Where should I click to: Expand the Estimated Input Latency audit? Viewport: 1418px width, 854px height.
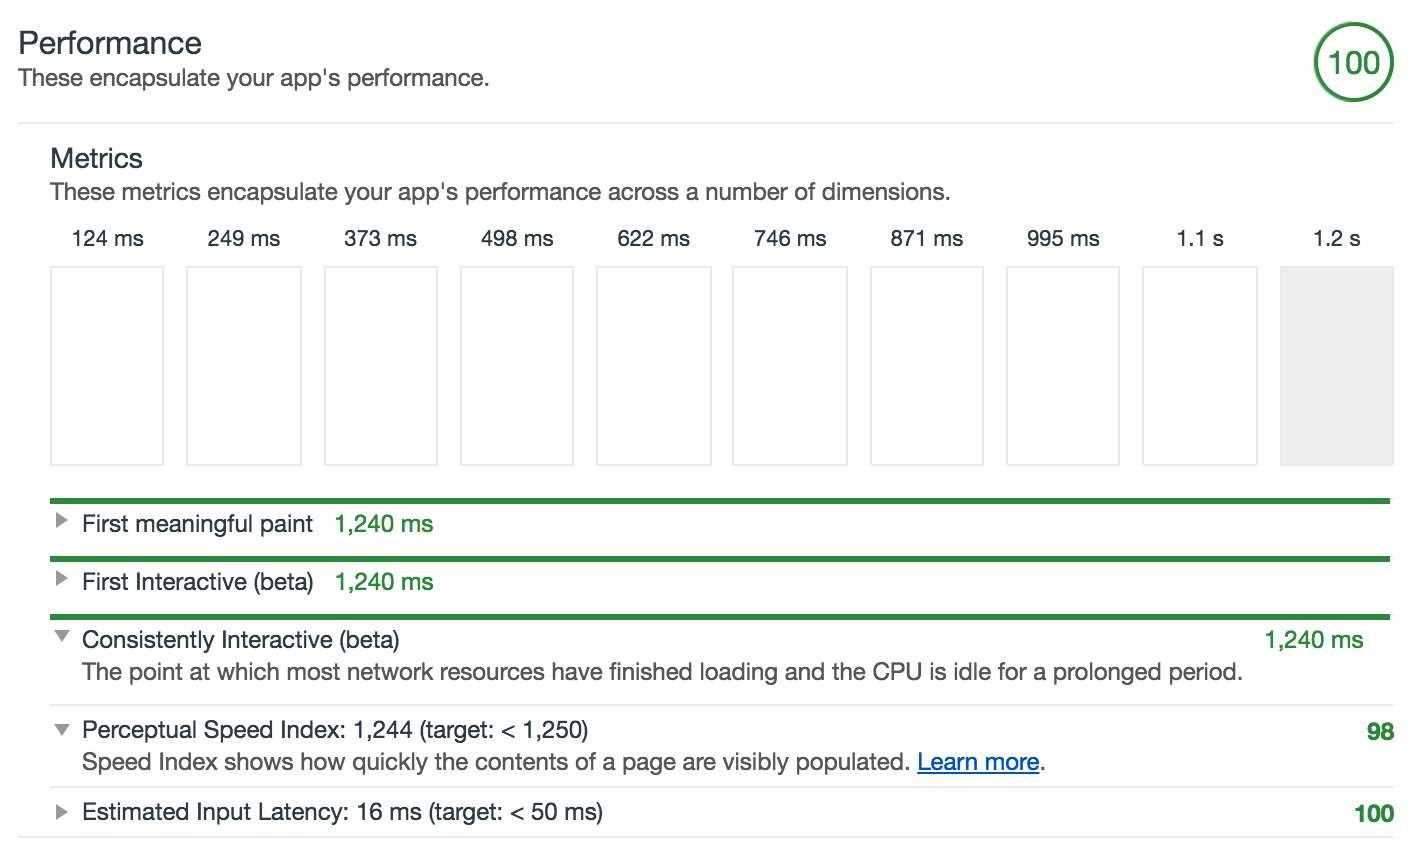(62, 811)
